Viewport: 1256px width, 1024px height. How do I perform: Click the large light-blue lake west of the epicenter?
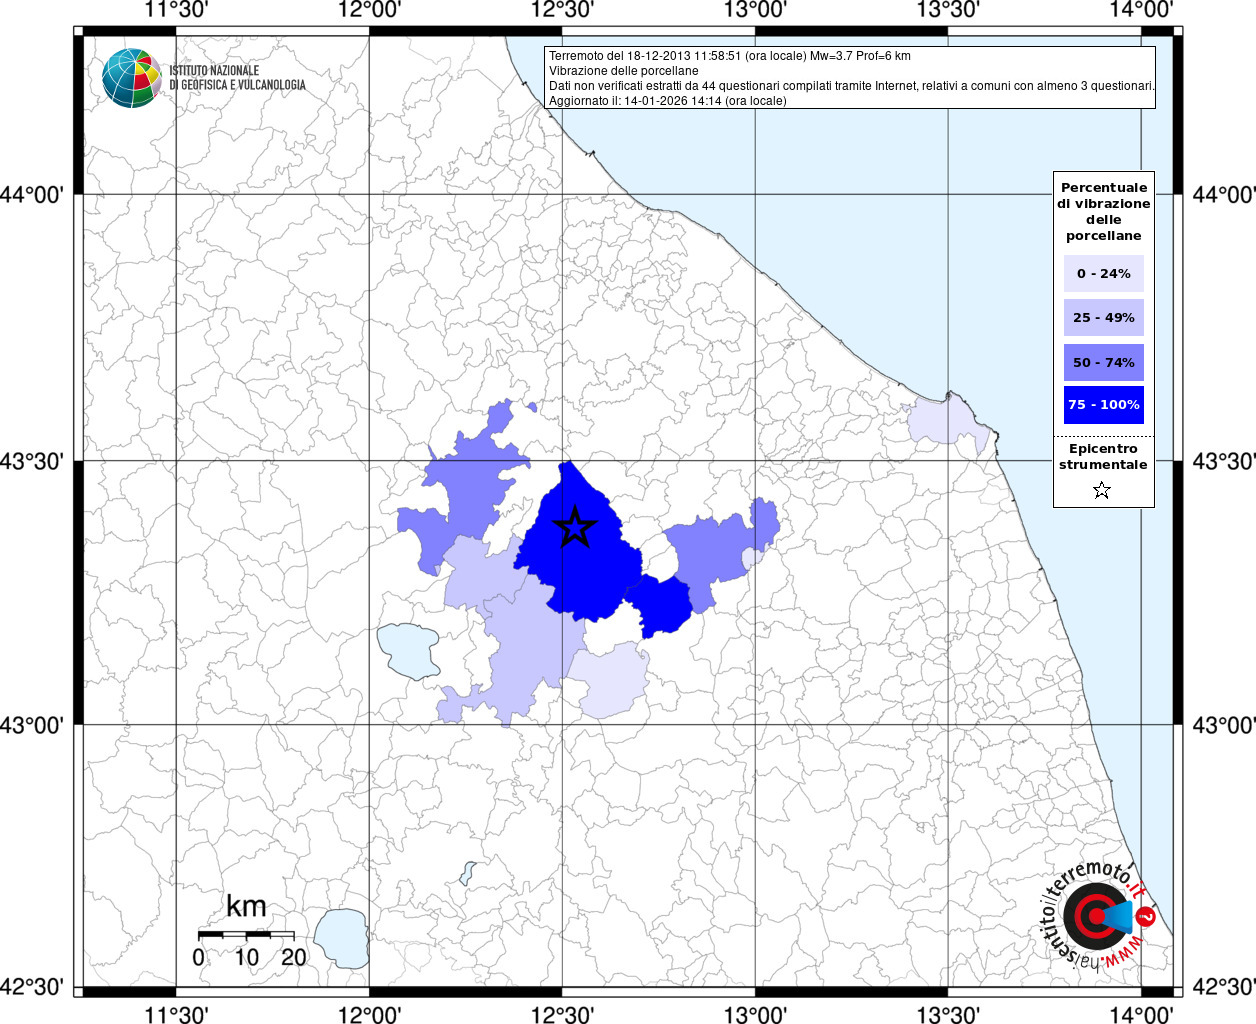(x=408, y=651)
